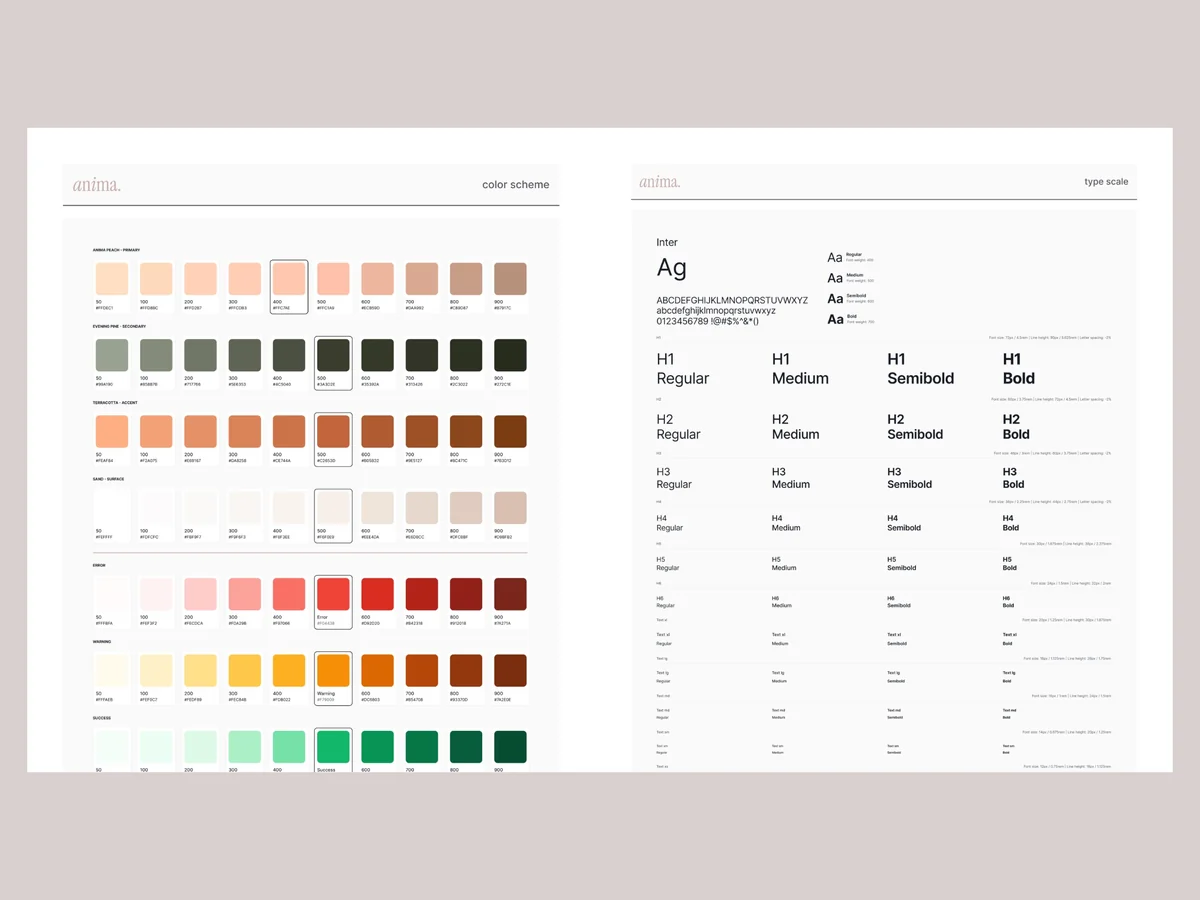Click the 'Aa Regular' weight sample

click(851, 257)
